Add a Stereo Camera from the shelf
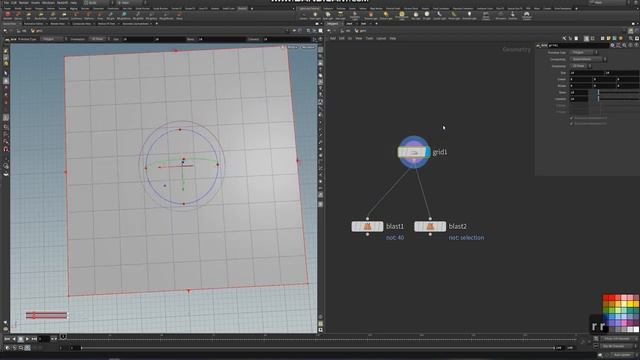The height and width of the screenshot is (360, 640). click(486, 16)
